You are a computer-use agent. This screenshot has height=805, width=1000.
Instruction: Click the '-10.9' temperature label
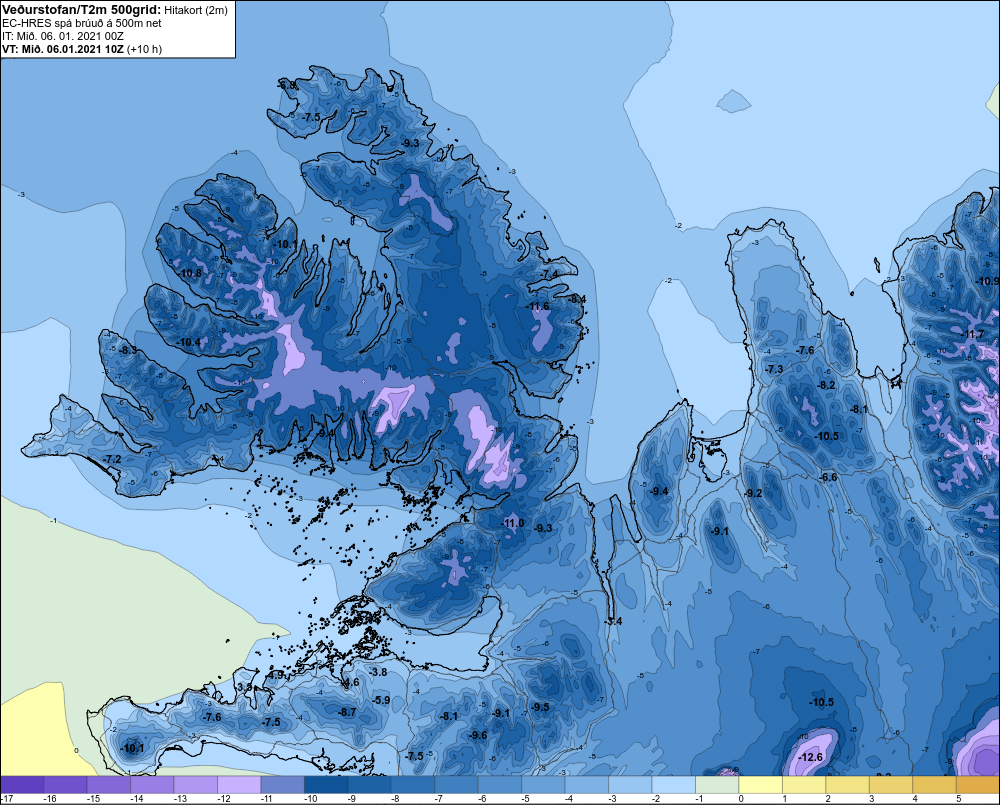(x=988, y=281)
